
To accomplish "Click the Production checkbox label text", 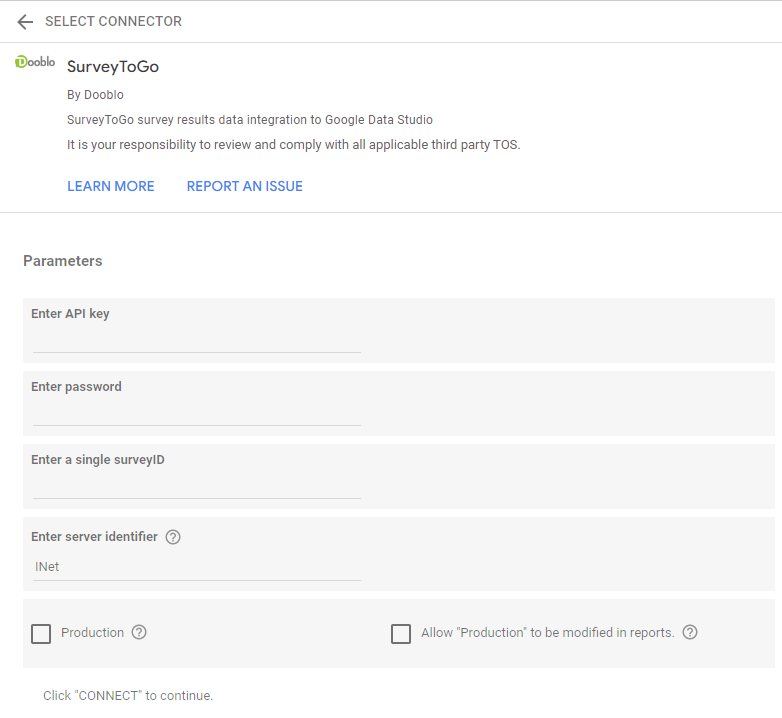I will pyautogui.click(x=92, y=632).
